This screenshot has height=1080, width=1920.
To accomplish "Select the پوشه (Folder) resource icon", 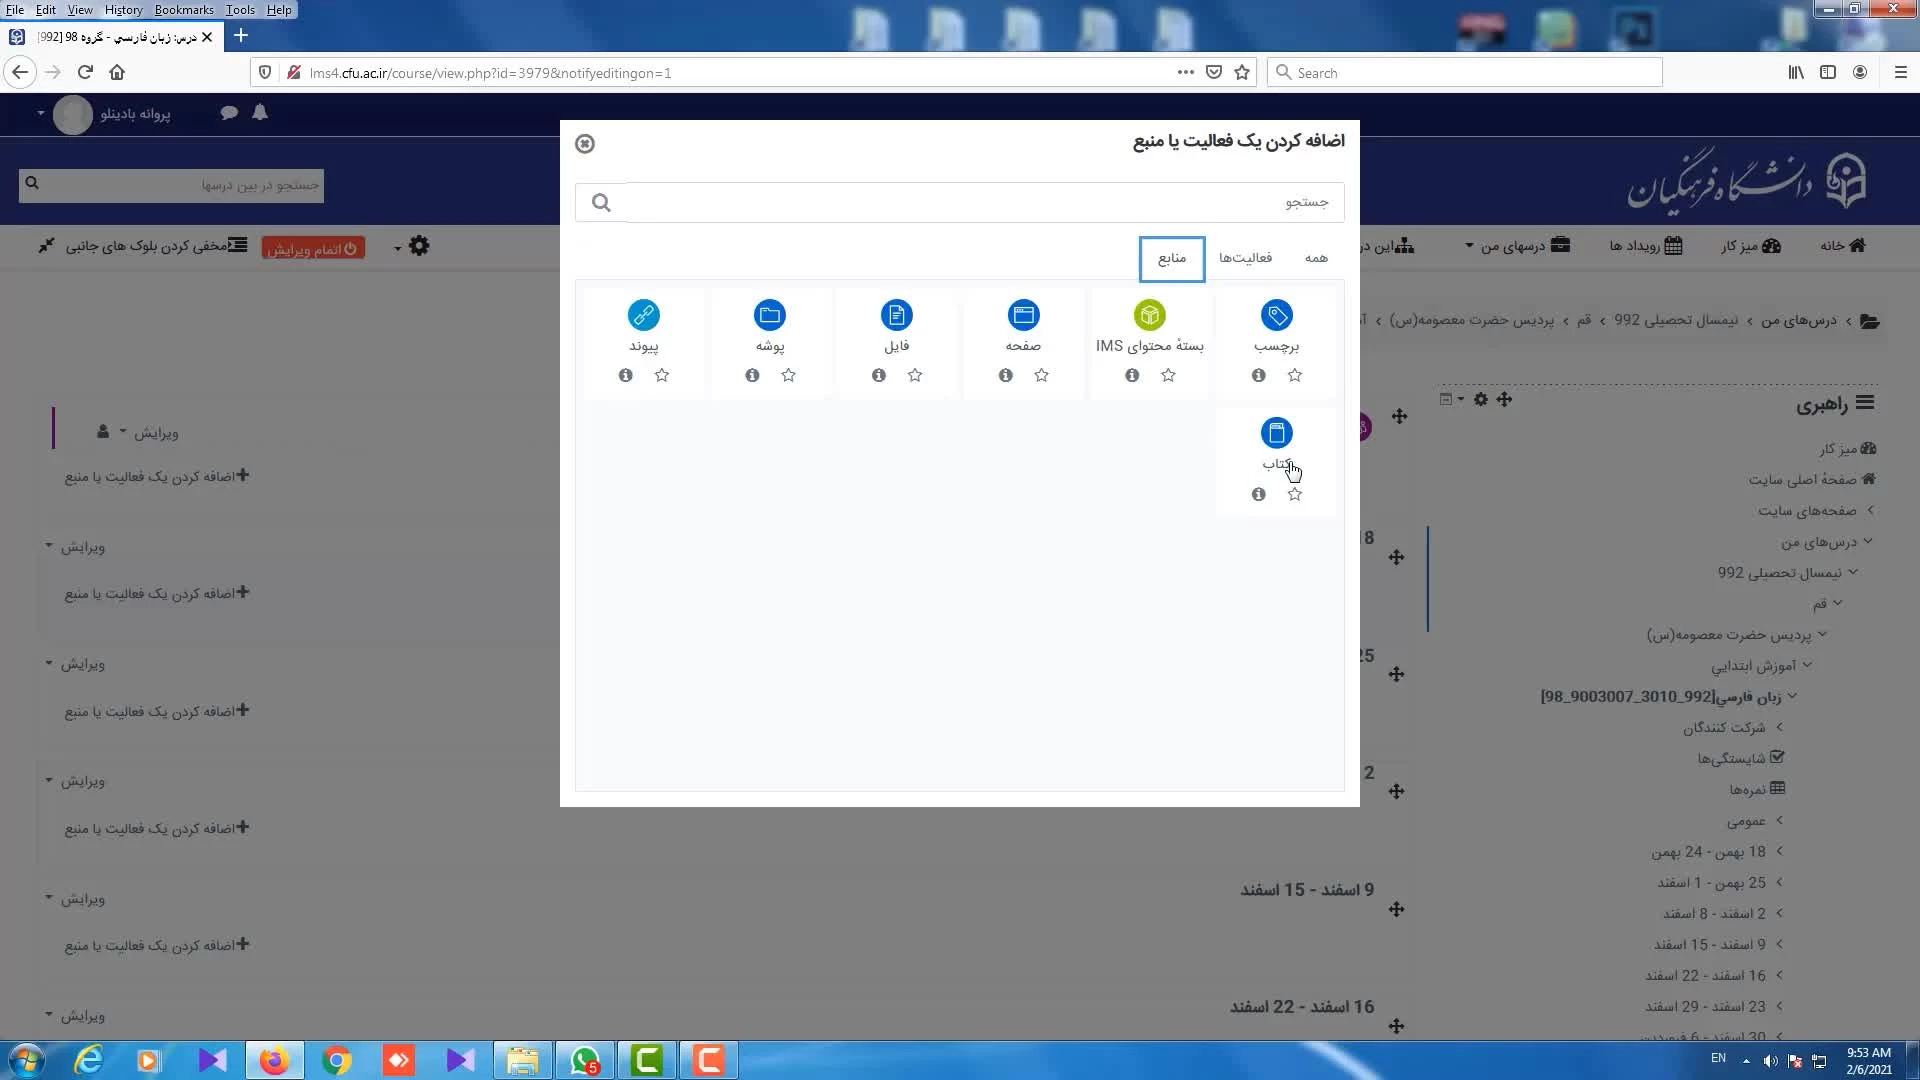I will click(769, 316).
